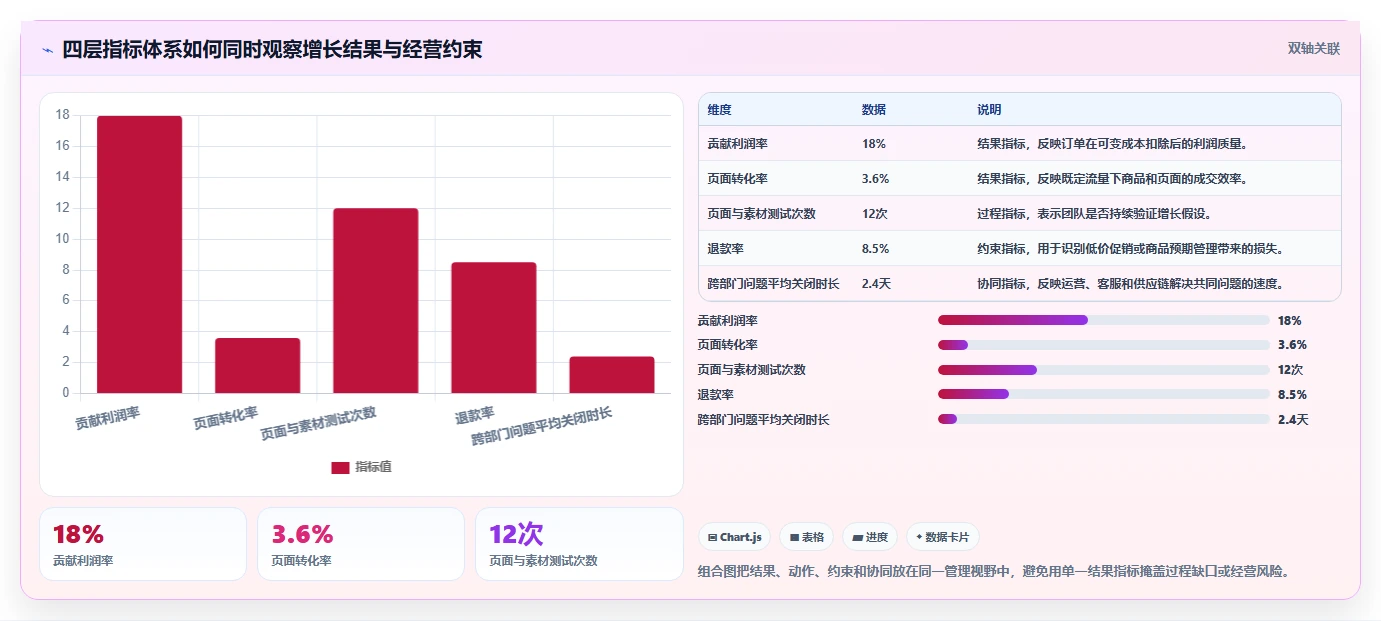This screenshot has height=621, width=1381.
Task: Click the footer summary sentence starting 组合图
Action: tap(993, 572)
